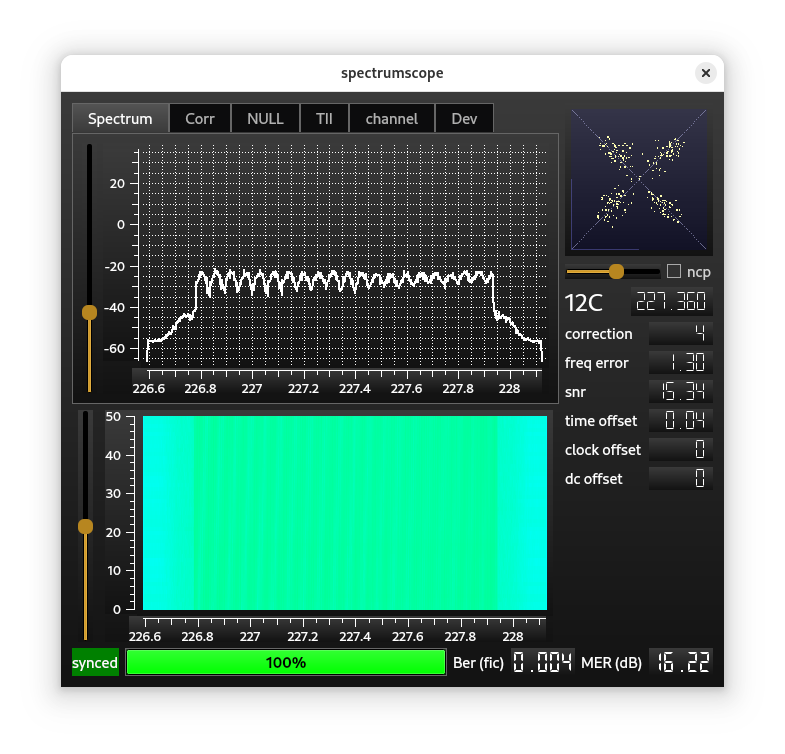Click the constellation zoom slider handle
Screen dimensions: 785x754
616,271
